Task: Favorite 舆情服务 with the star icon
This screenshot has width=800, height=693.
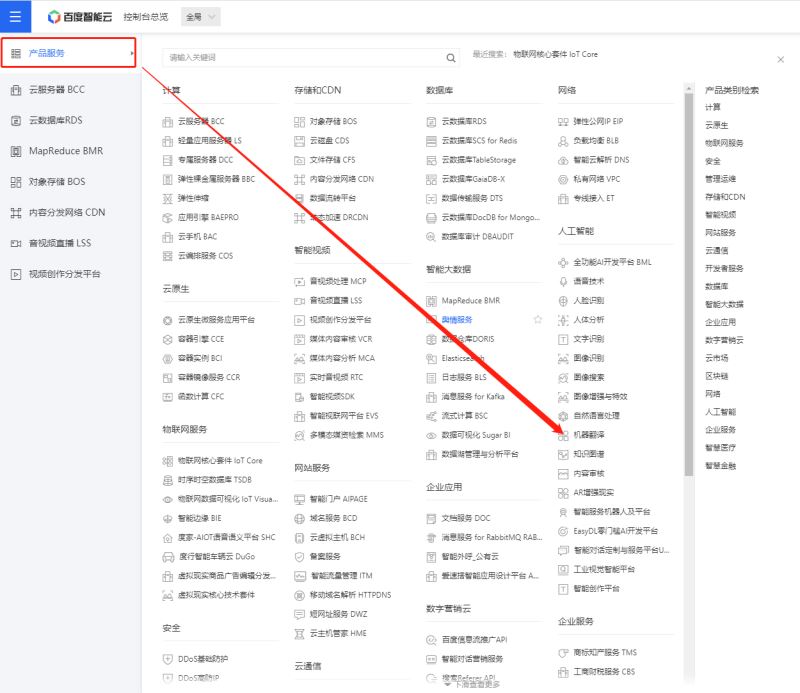Action: point(537,319)
